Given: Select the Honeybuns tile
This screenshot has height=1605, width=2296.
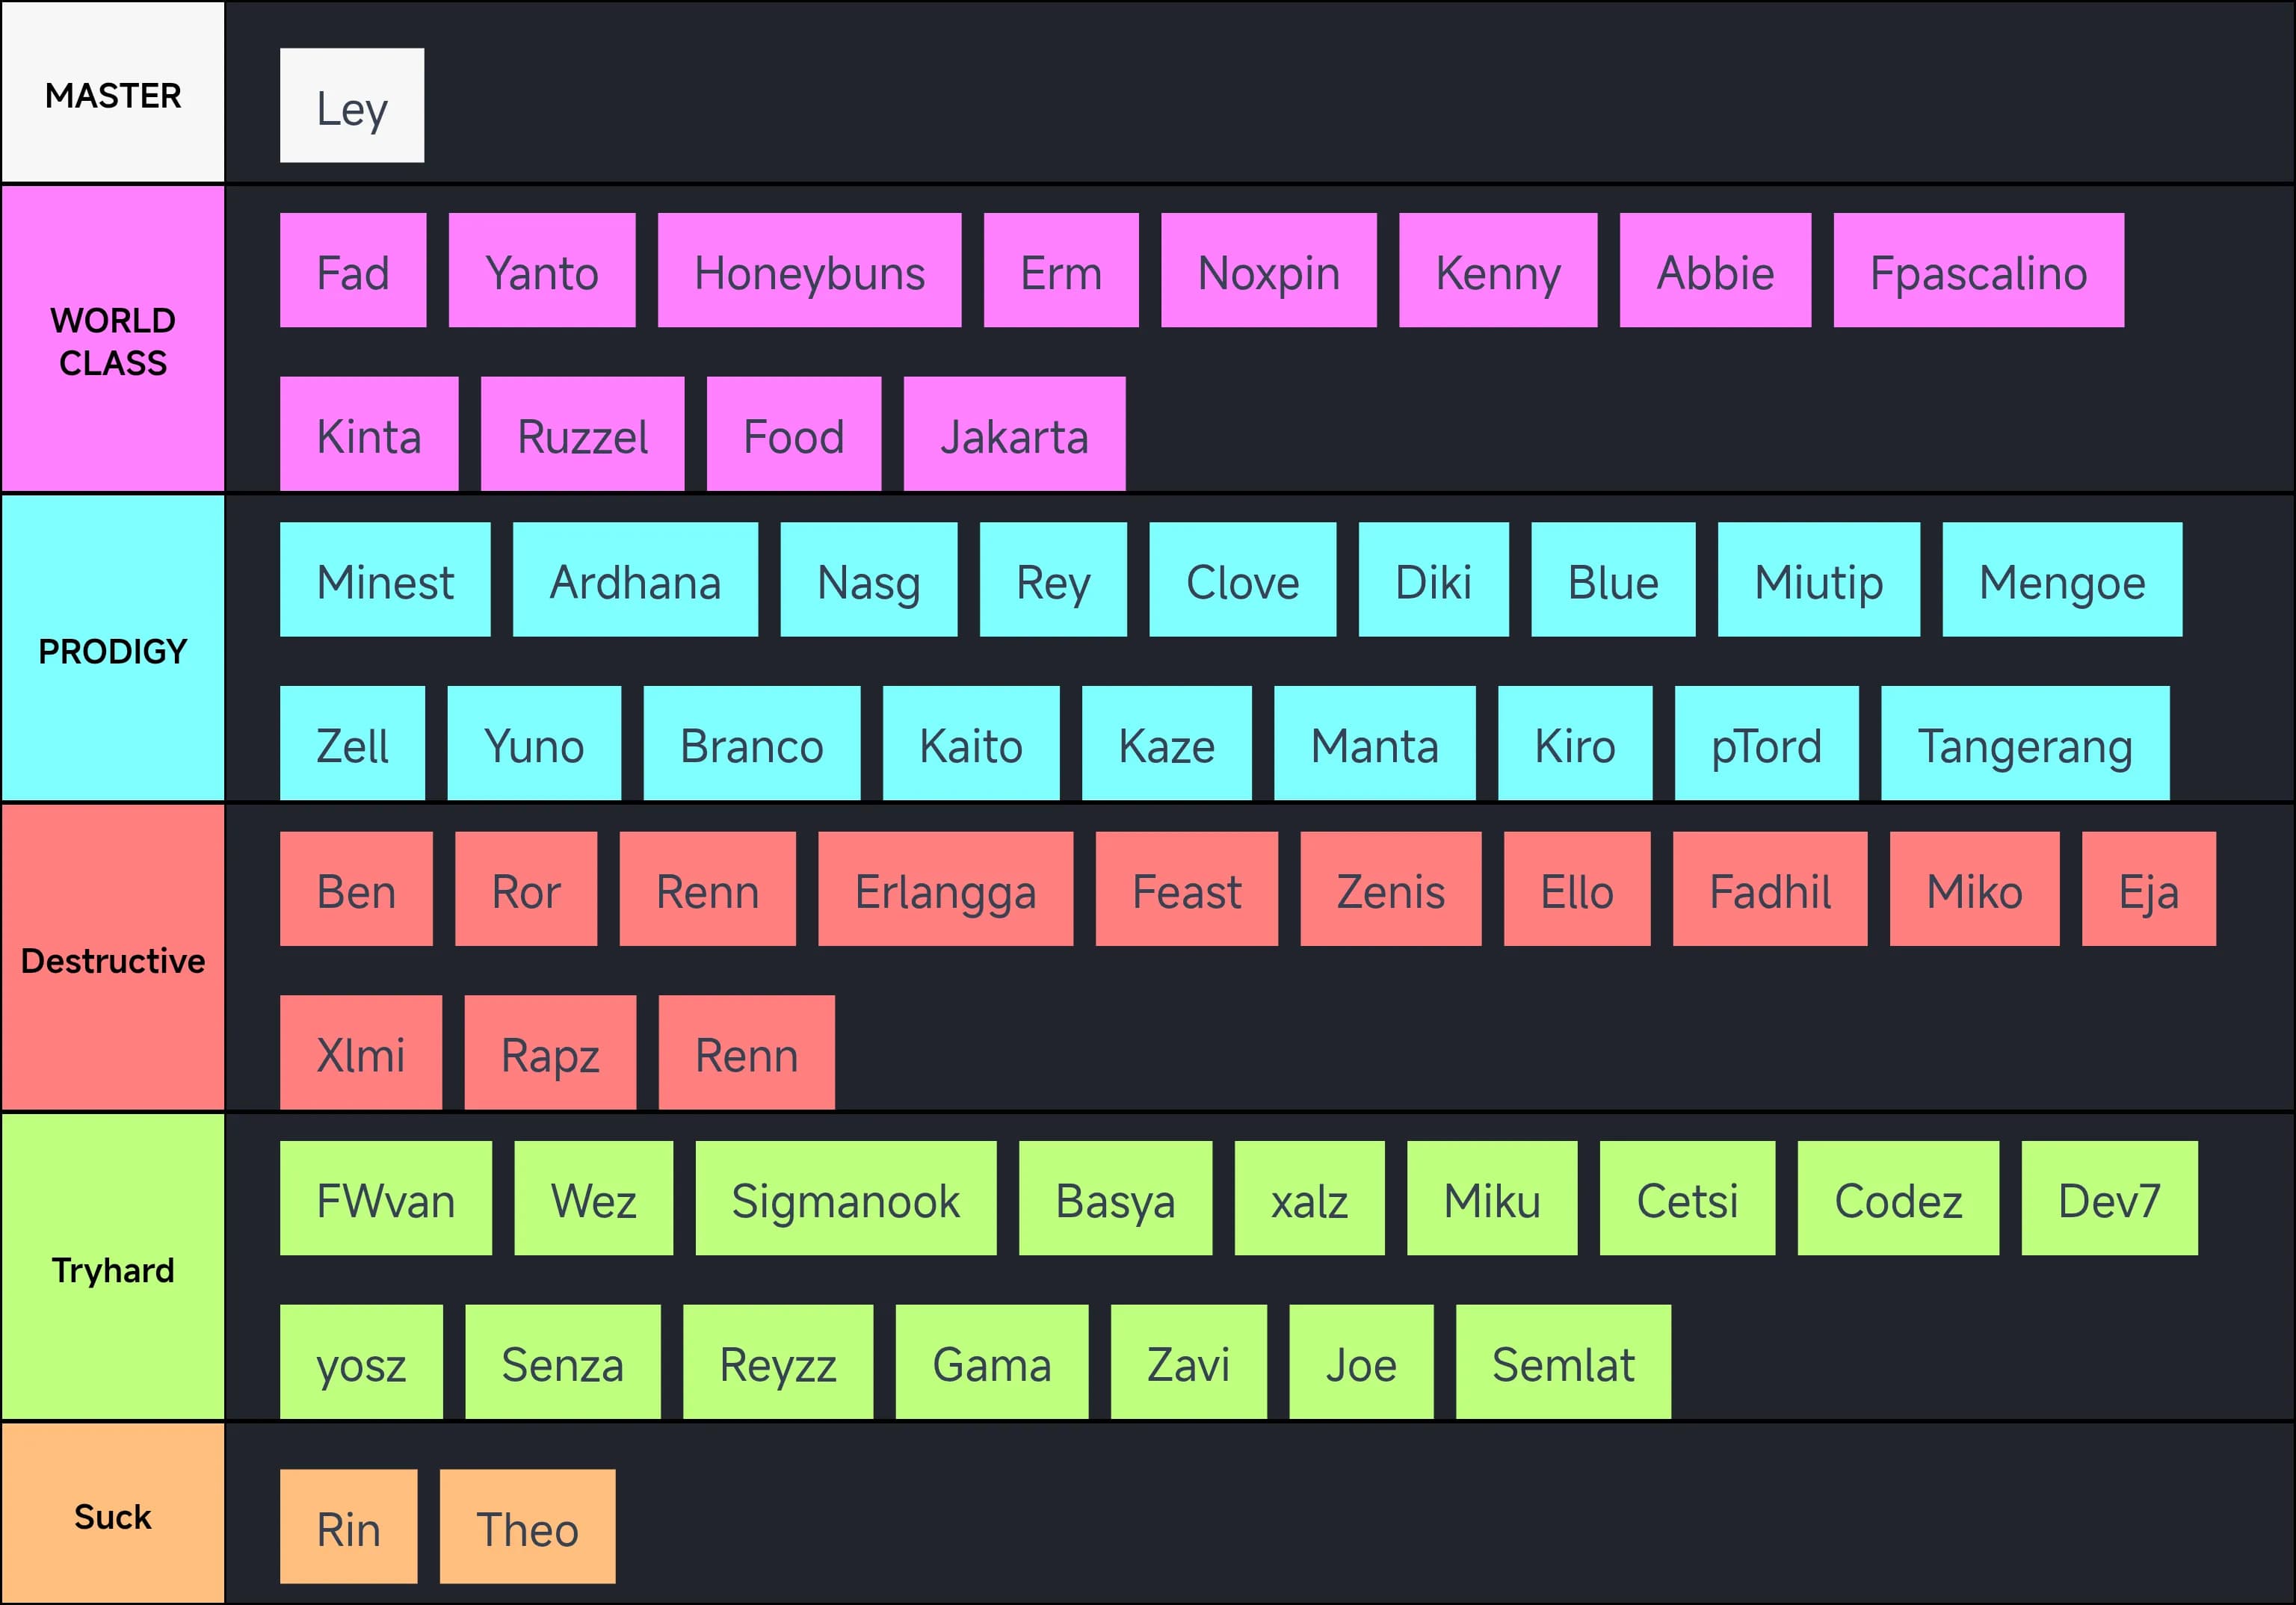Looking at the screenshot, I should [x=809, y=271].
